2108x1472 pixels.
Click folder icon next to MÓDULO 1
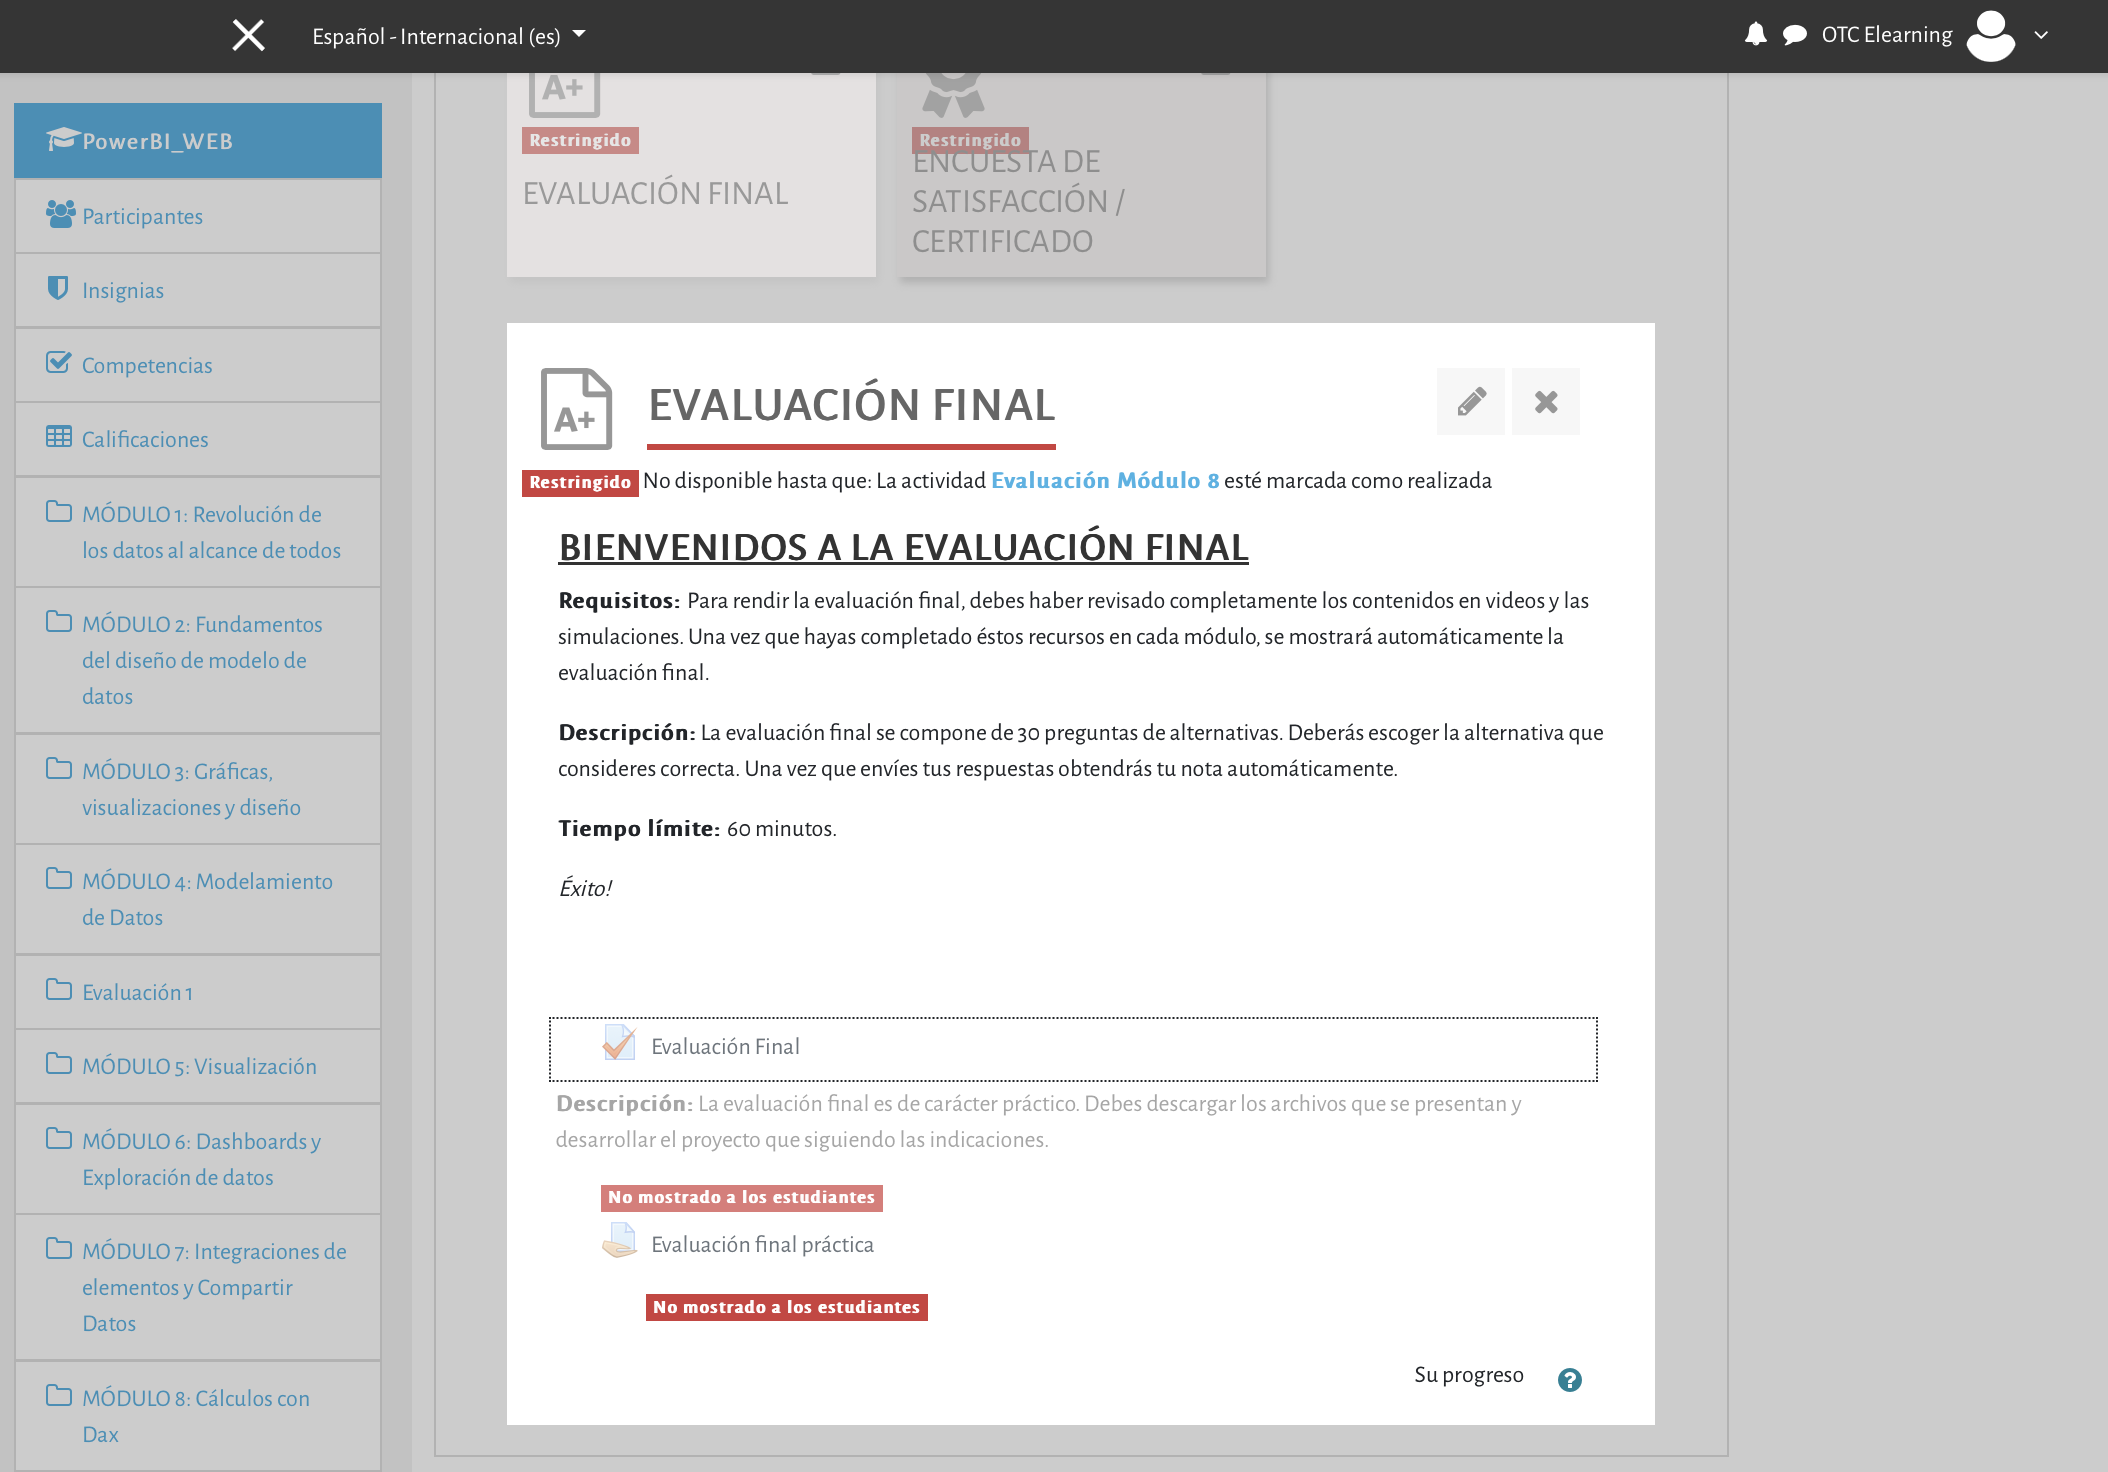click(x=59, y=512)
